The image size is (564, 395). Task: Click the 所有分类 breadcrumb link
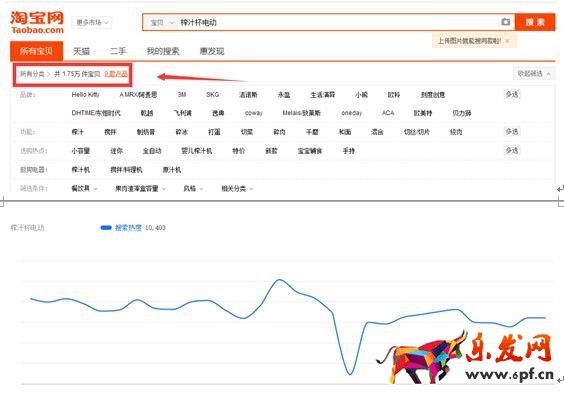pyautogui.click(x=32, y=74)
